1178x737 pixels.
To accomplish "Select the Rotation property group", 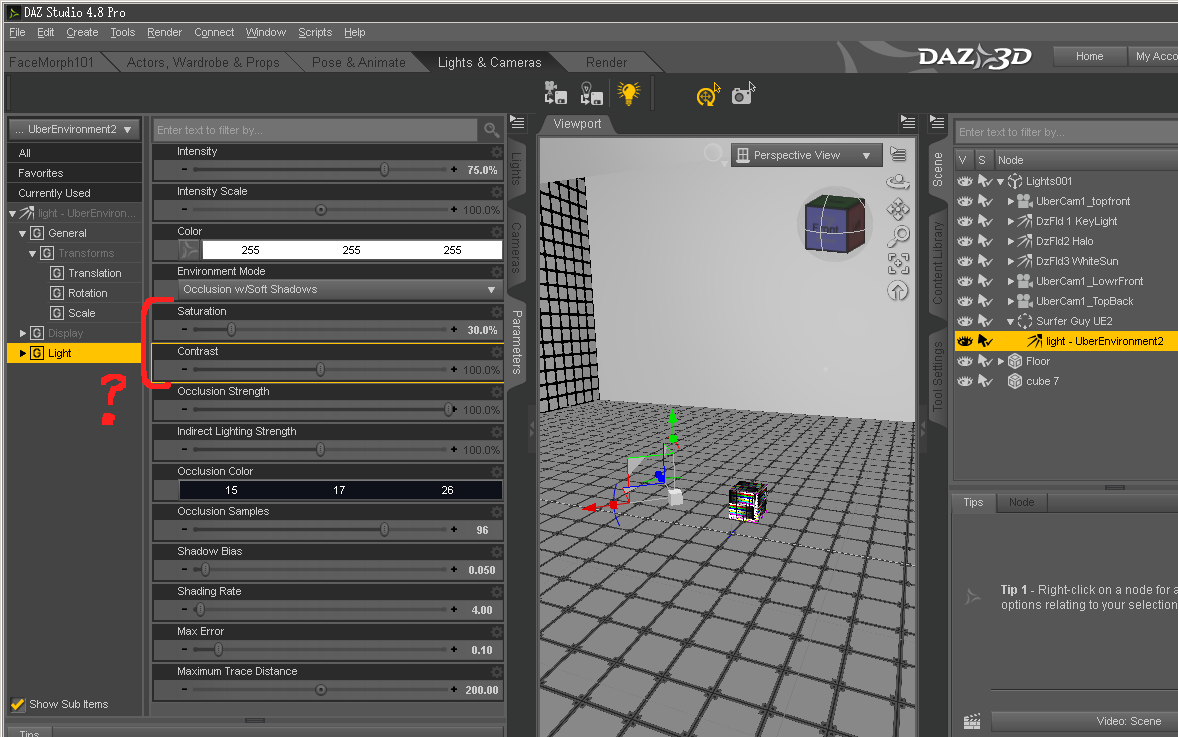I will (87, 293).
